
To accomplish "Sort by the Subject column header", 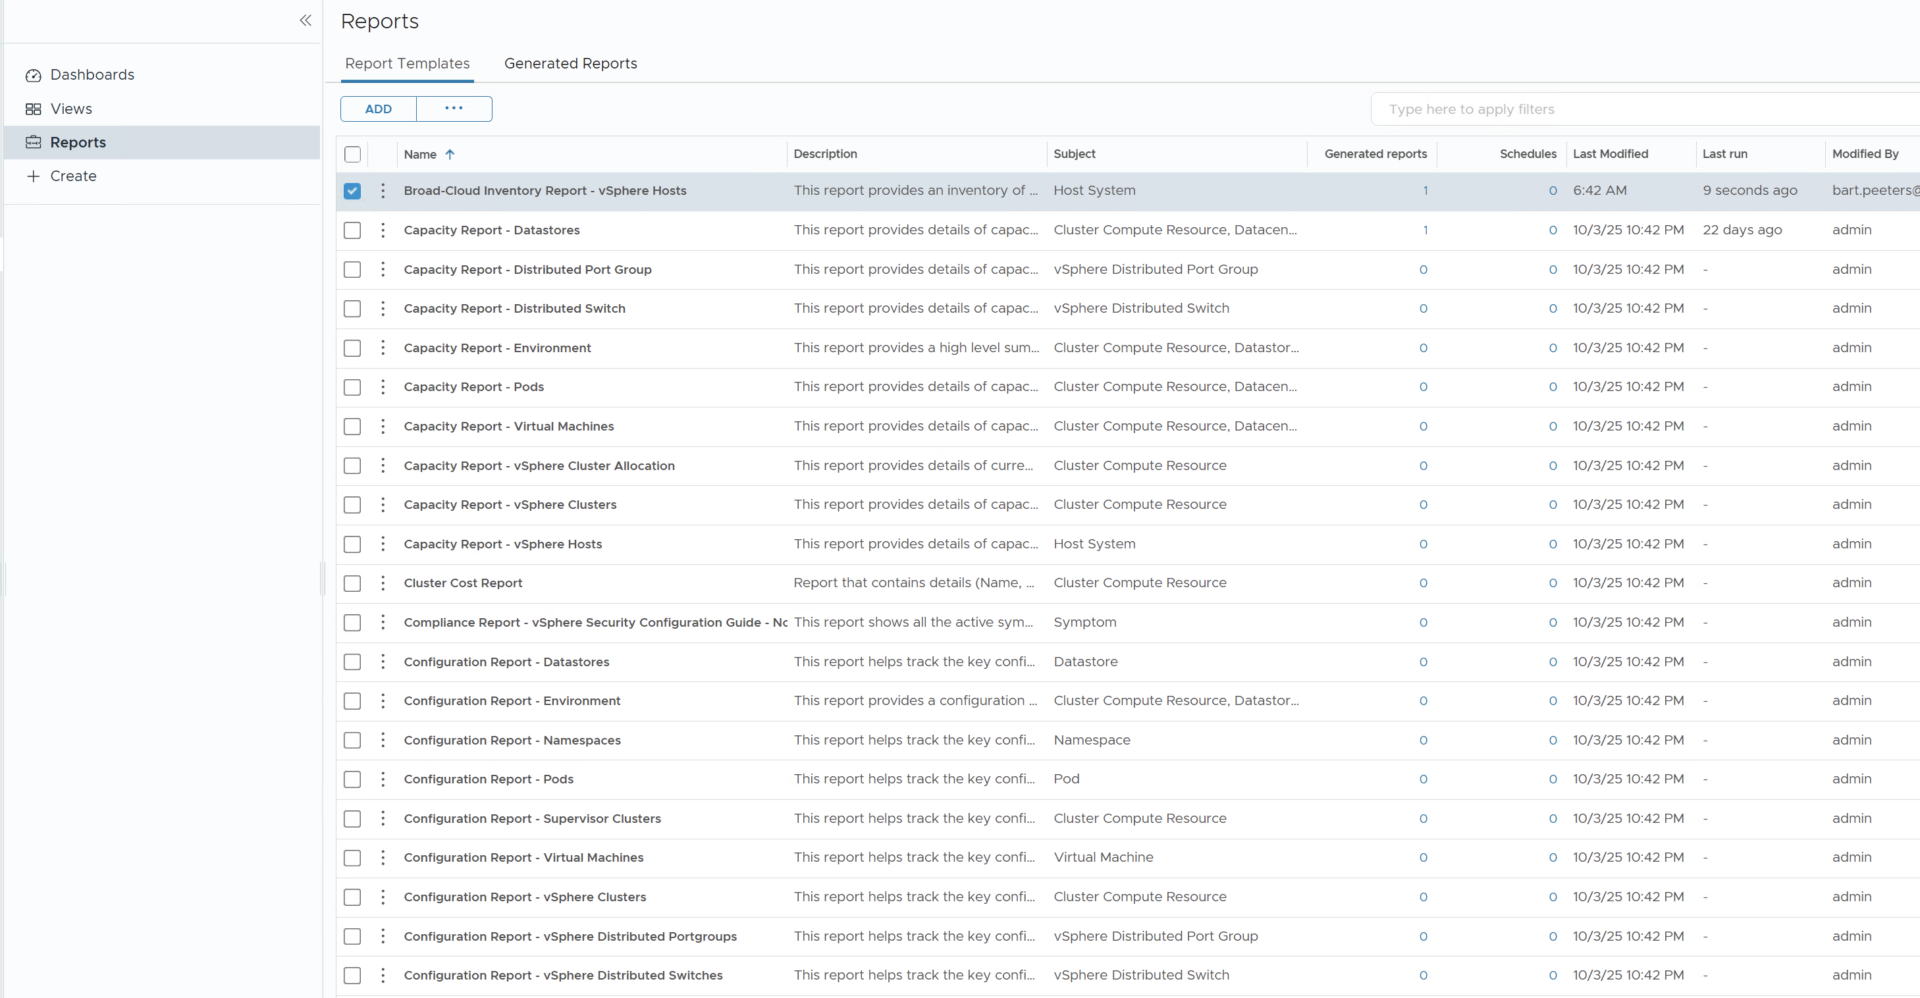I will point(1074,154).
